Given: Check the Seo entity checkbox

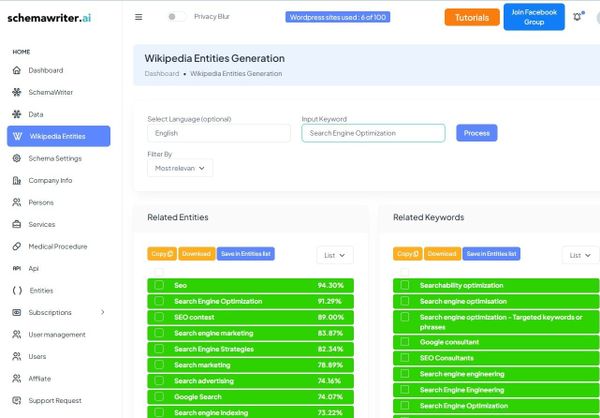Looking at the screenshot, I should [159, 285].
